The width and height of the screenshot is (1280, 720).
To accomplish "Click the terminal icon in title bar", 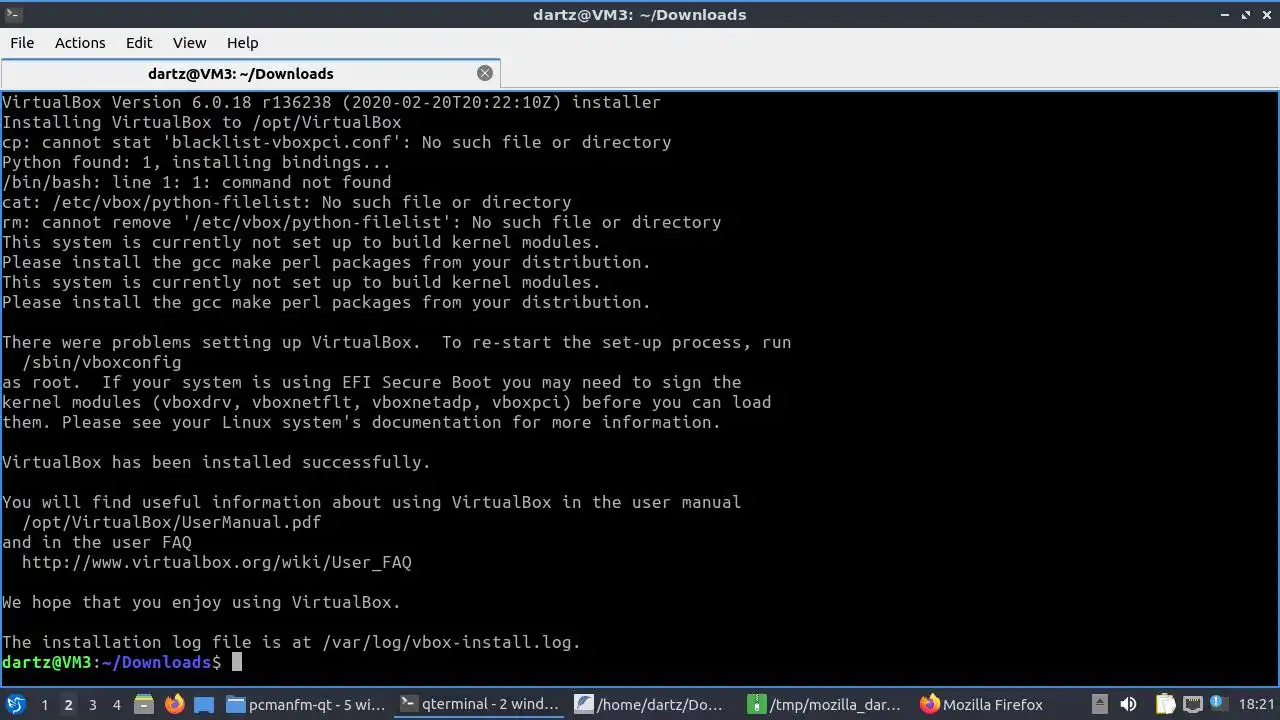I will 12,14.
